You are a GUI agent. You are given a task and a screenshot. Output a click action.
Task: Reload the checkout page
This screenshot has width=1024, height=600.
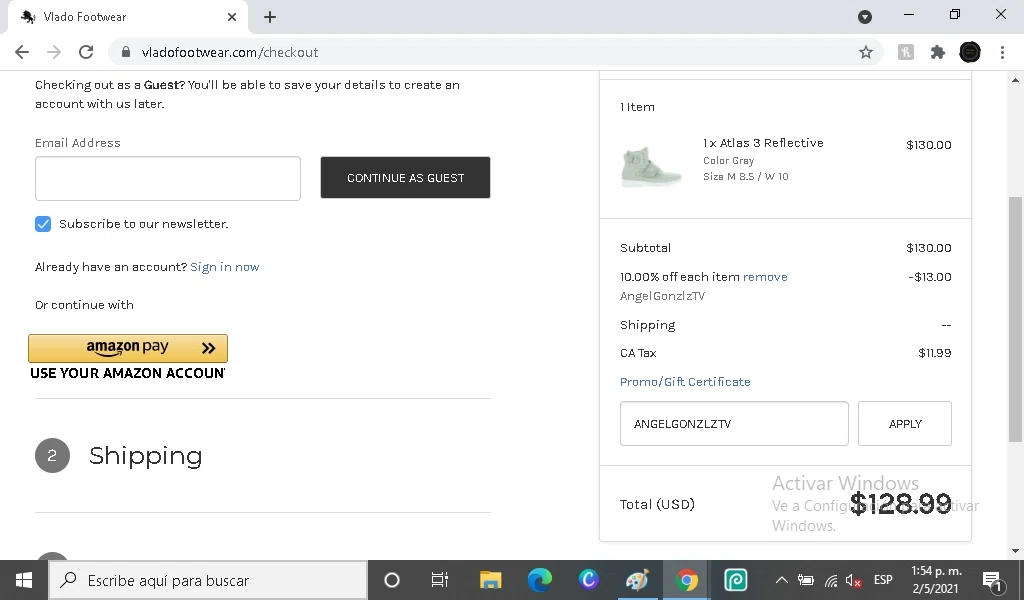pos(86,52)
